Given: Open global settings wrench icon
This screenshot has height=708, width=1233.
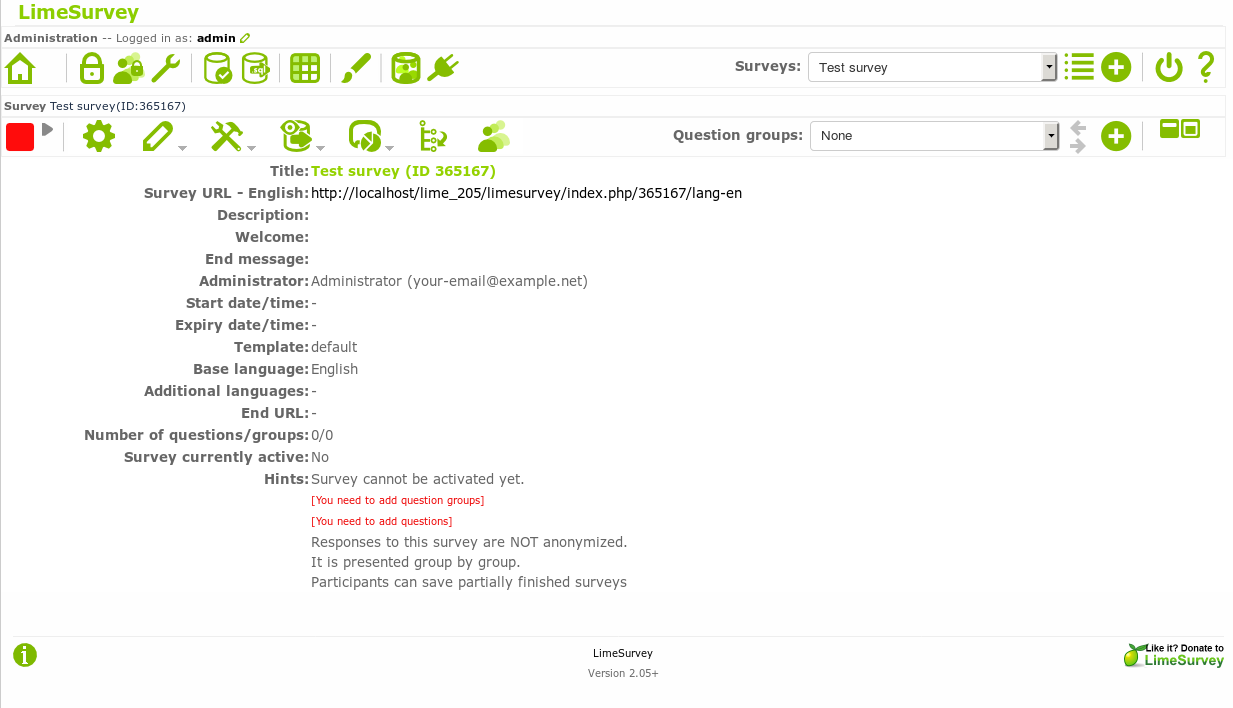Looking at the screenshot, I should click(165, 68).
